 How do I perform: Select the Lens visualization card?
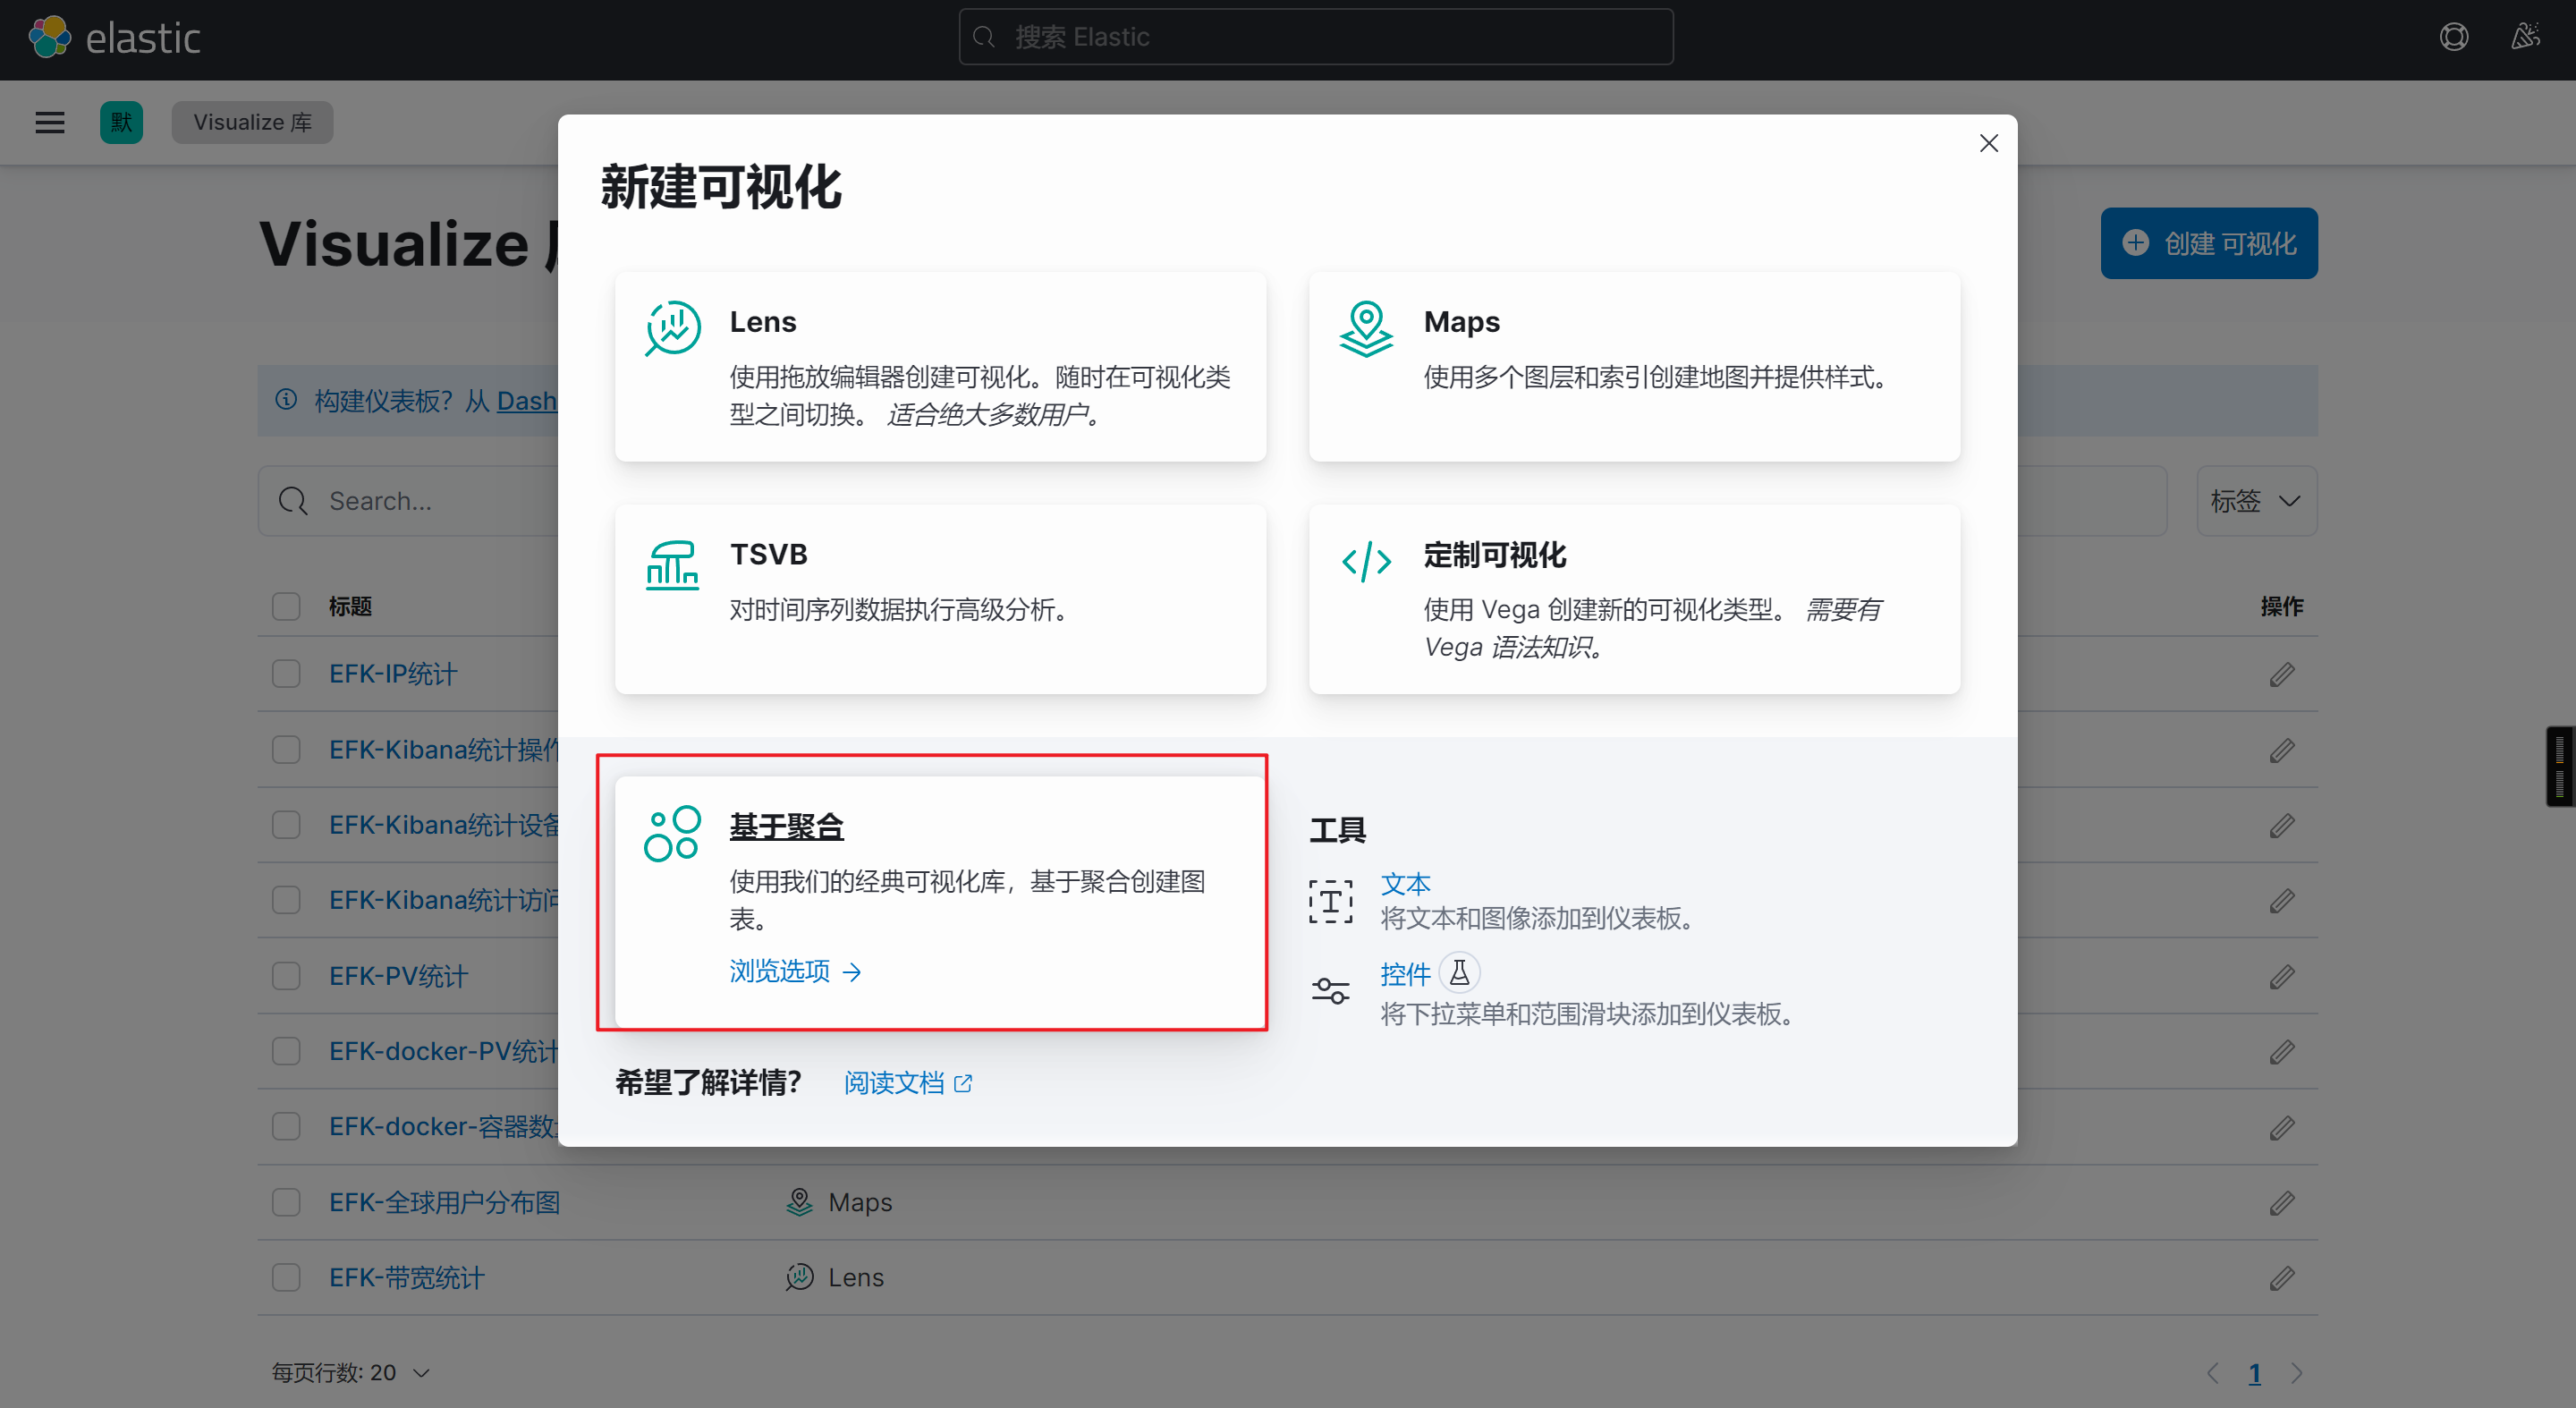coord(940,367)
